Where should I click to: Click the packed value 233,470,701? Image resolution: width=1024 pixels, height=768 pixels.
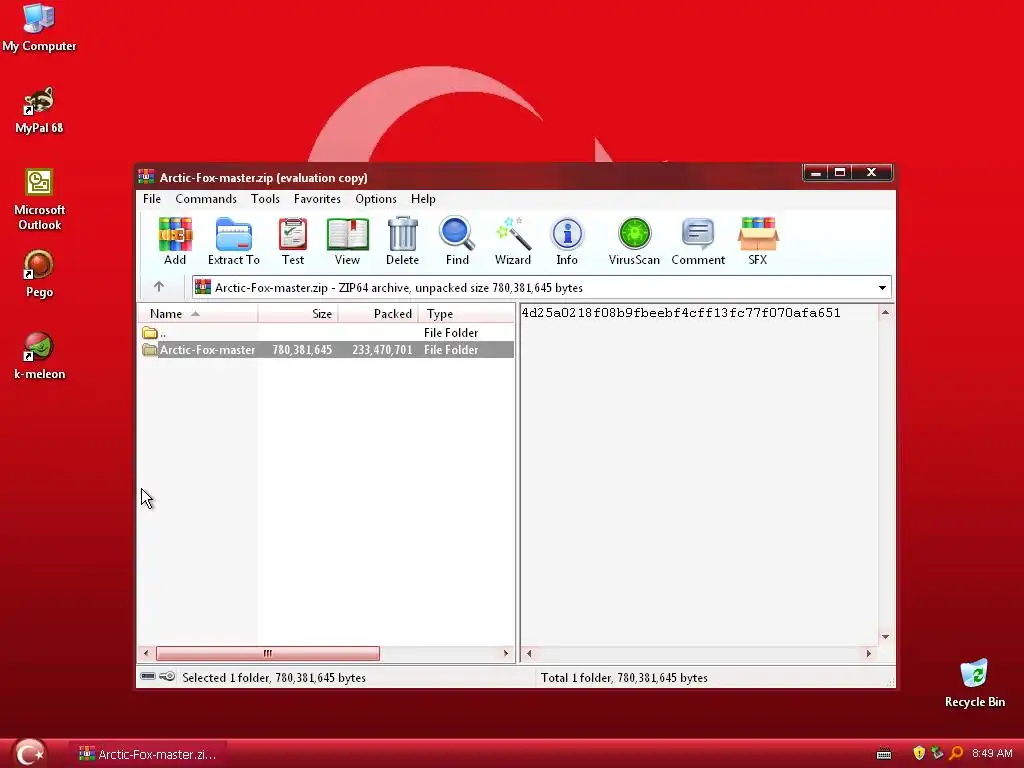tap(382, 350)
